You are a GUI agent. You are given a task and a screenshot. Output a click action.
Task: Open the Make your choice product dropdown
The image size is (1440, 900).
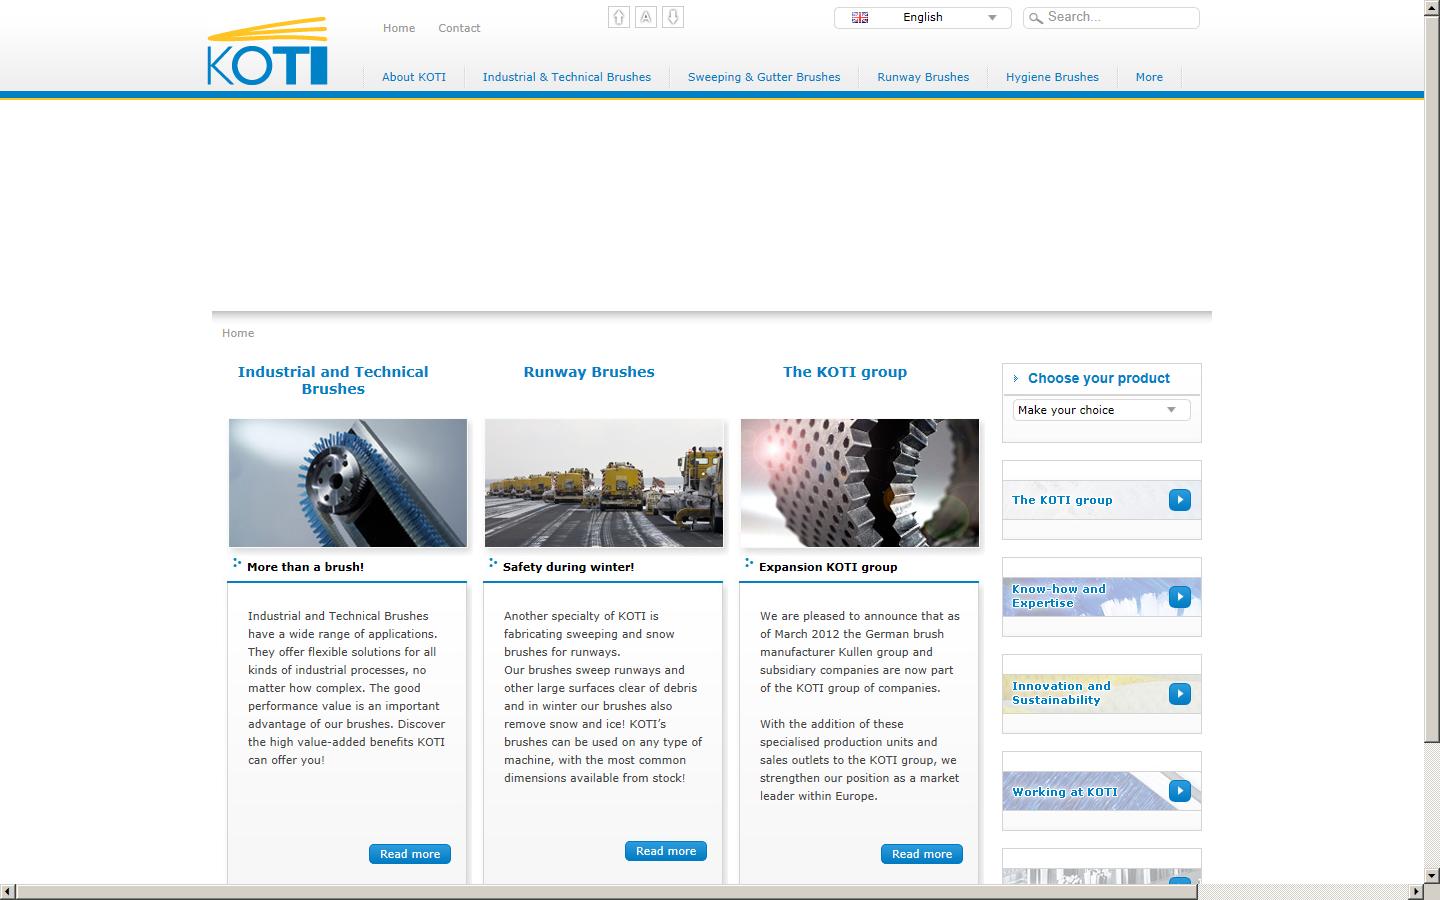(1101, 410)
